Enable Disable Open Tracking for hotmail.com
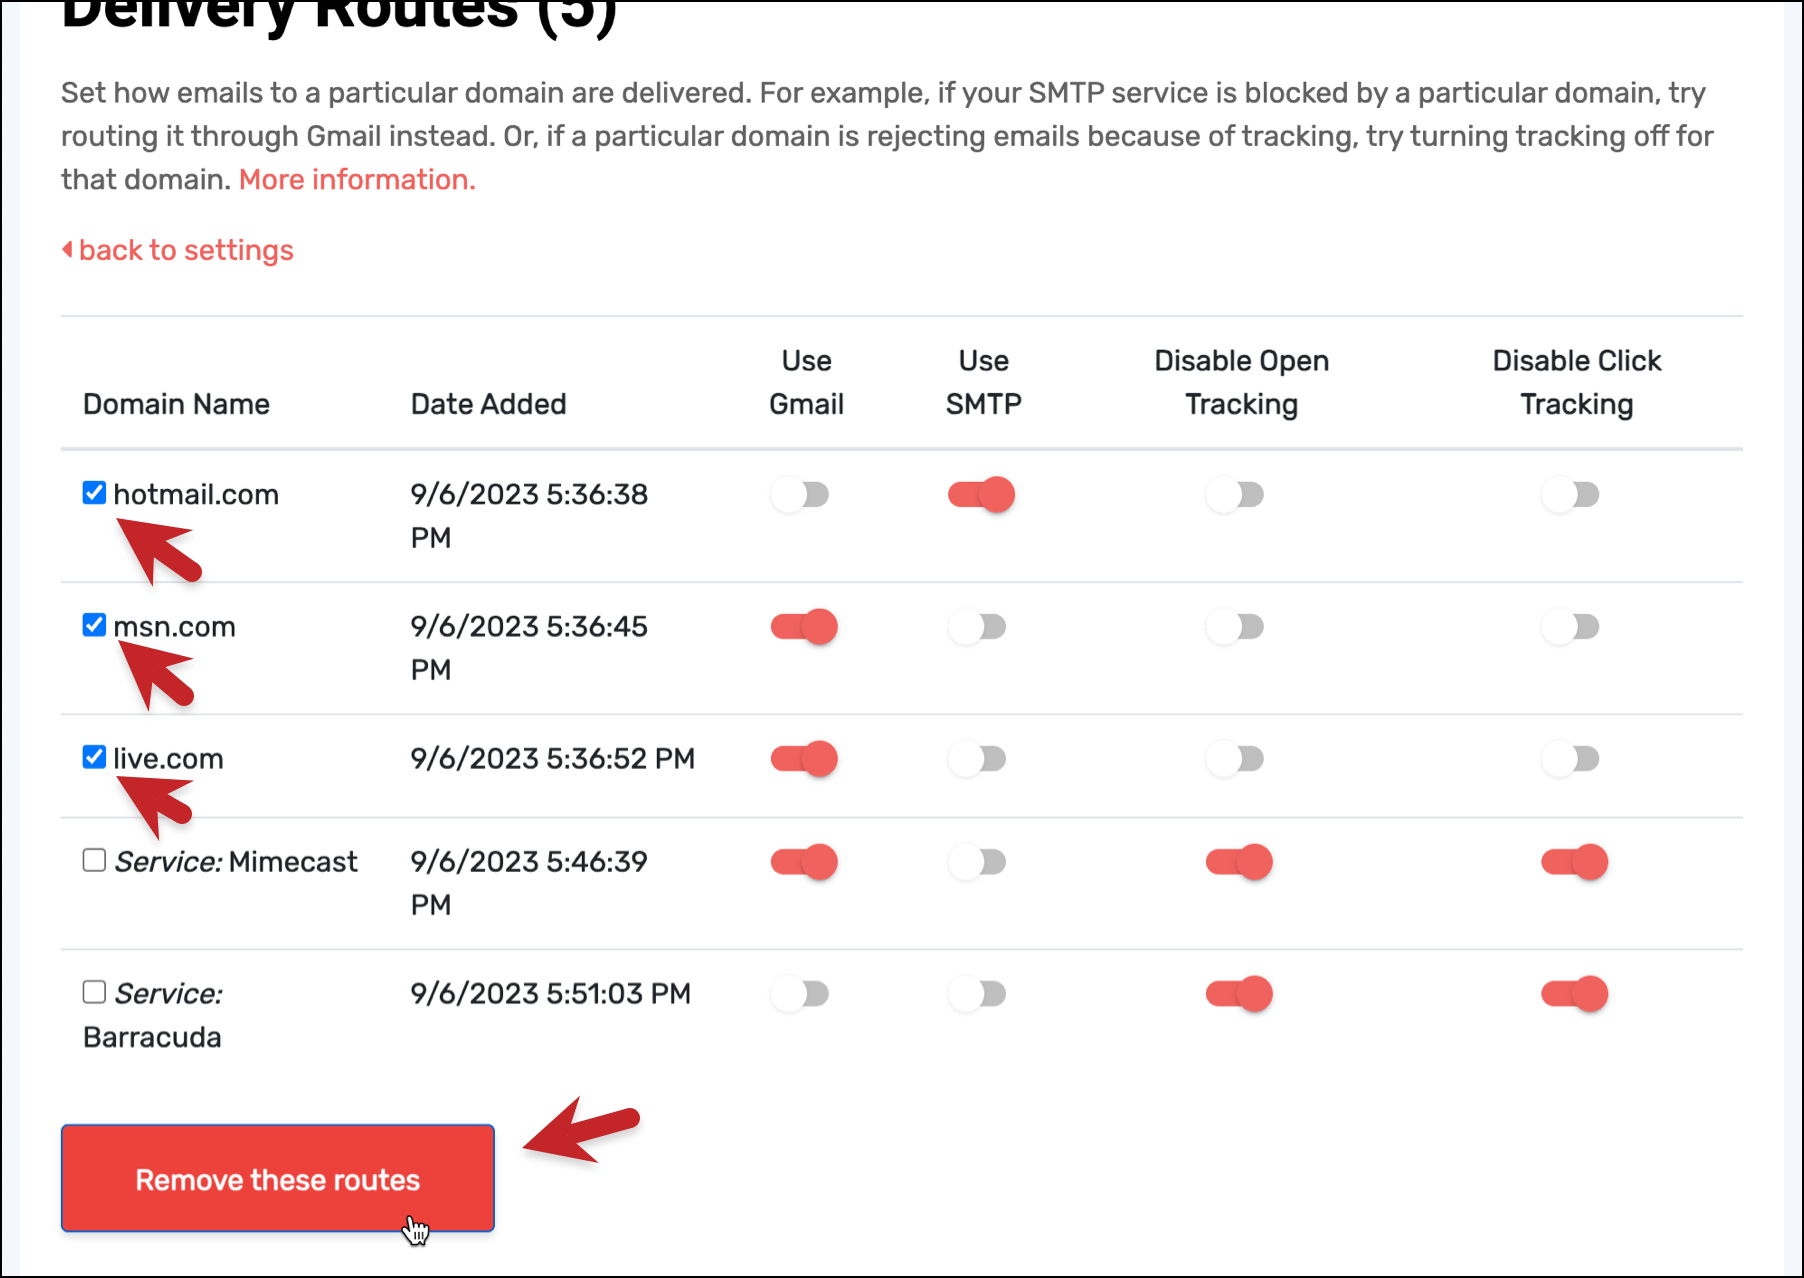 (1235, 494)
